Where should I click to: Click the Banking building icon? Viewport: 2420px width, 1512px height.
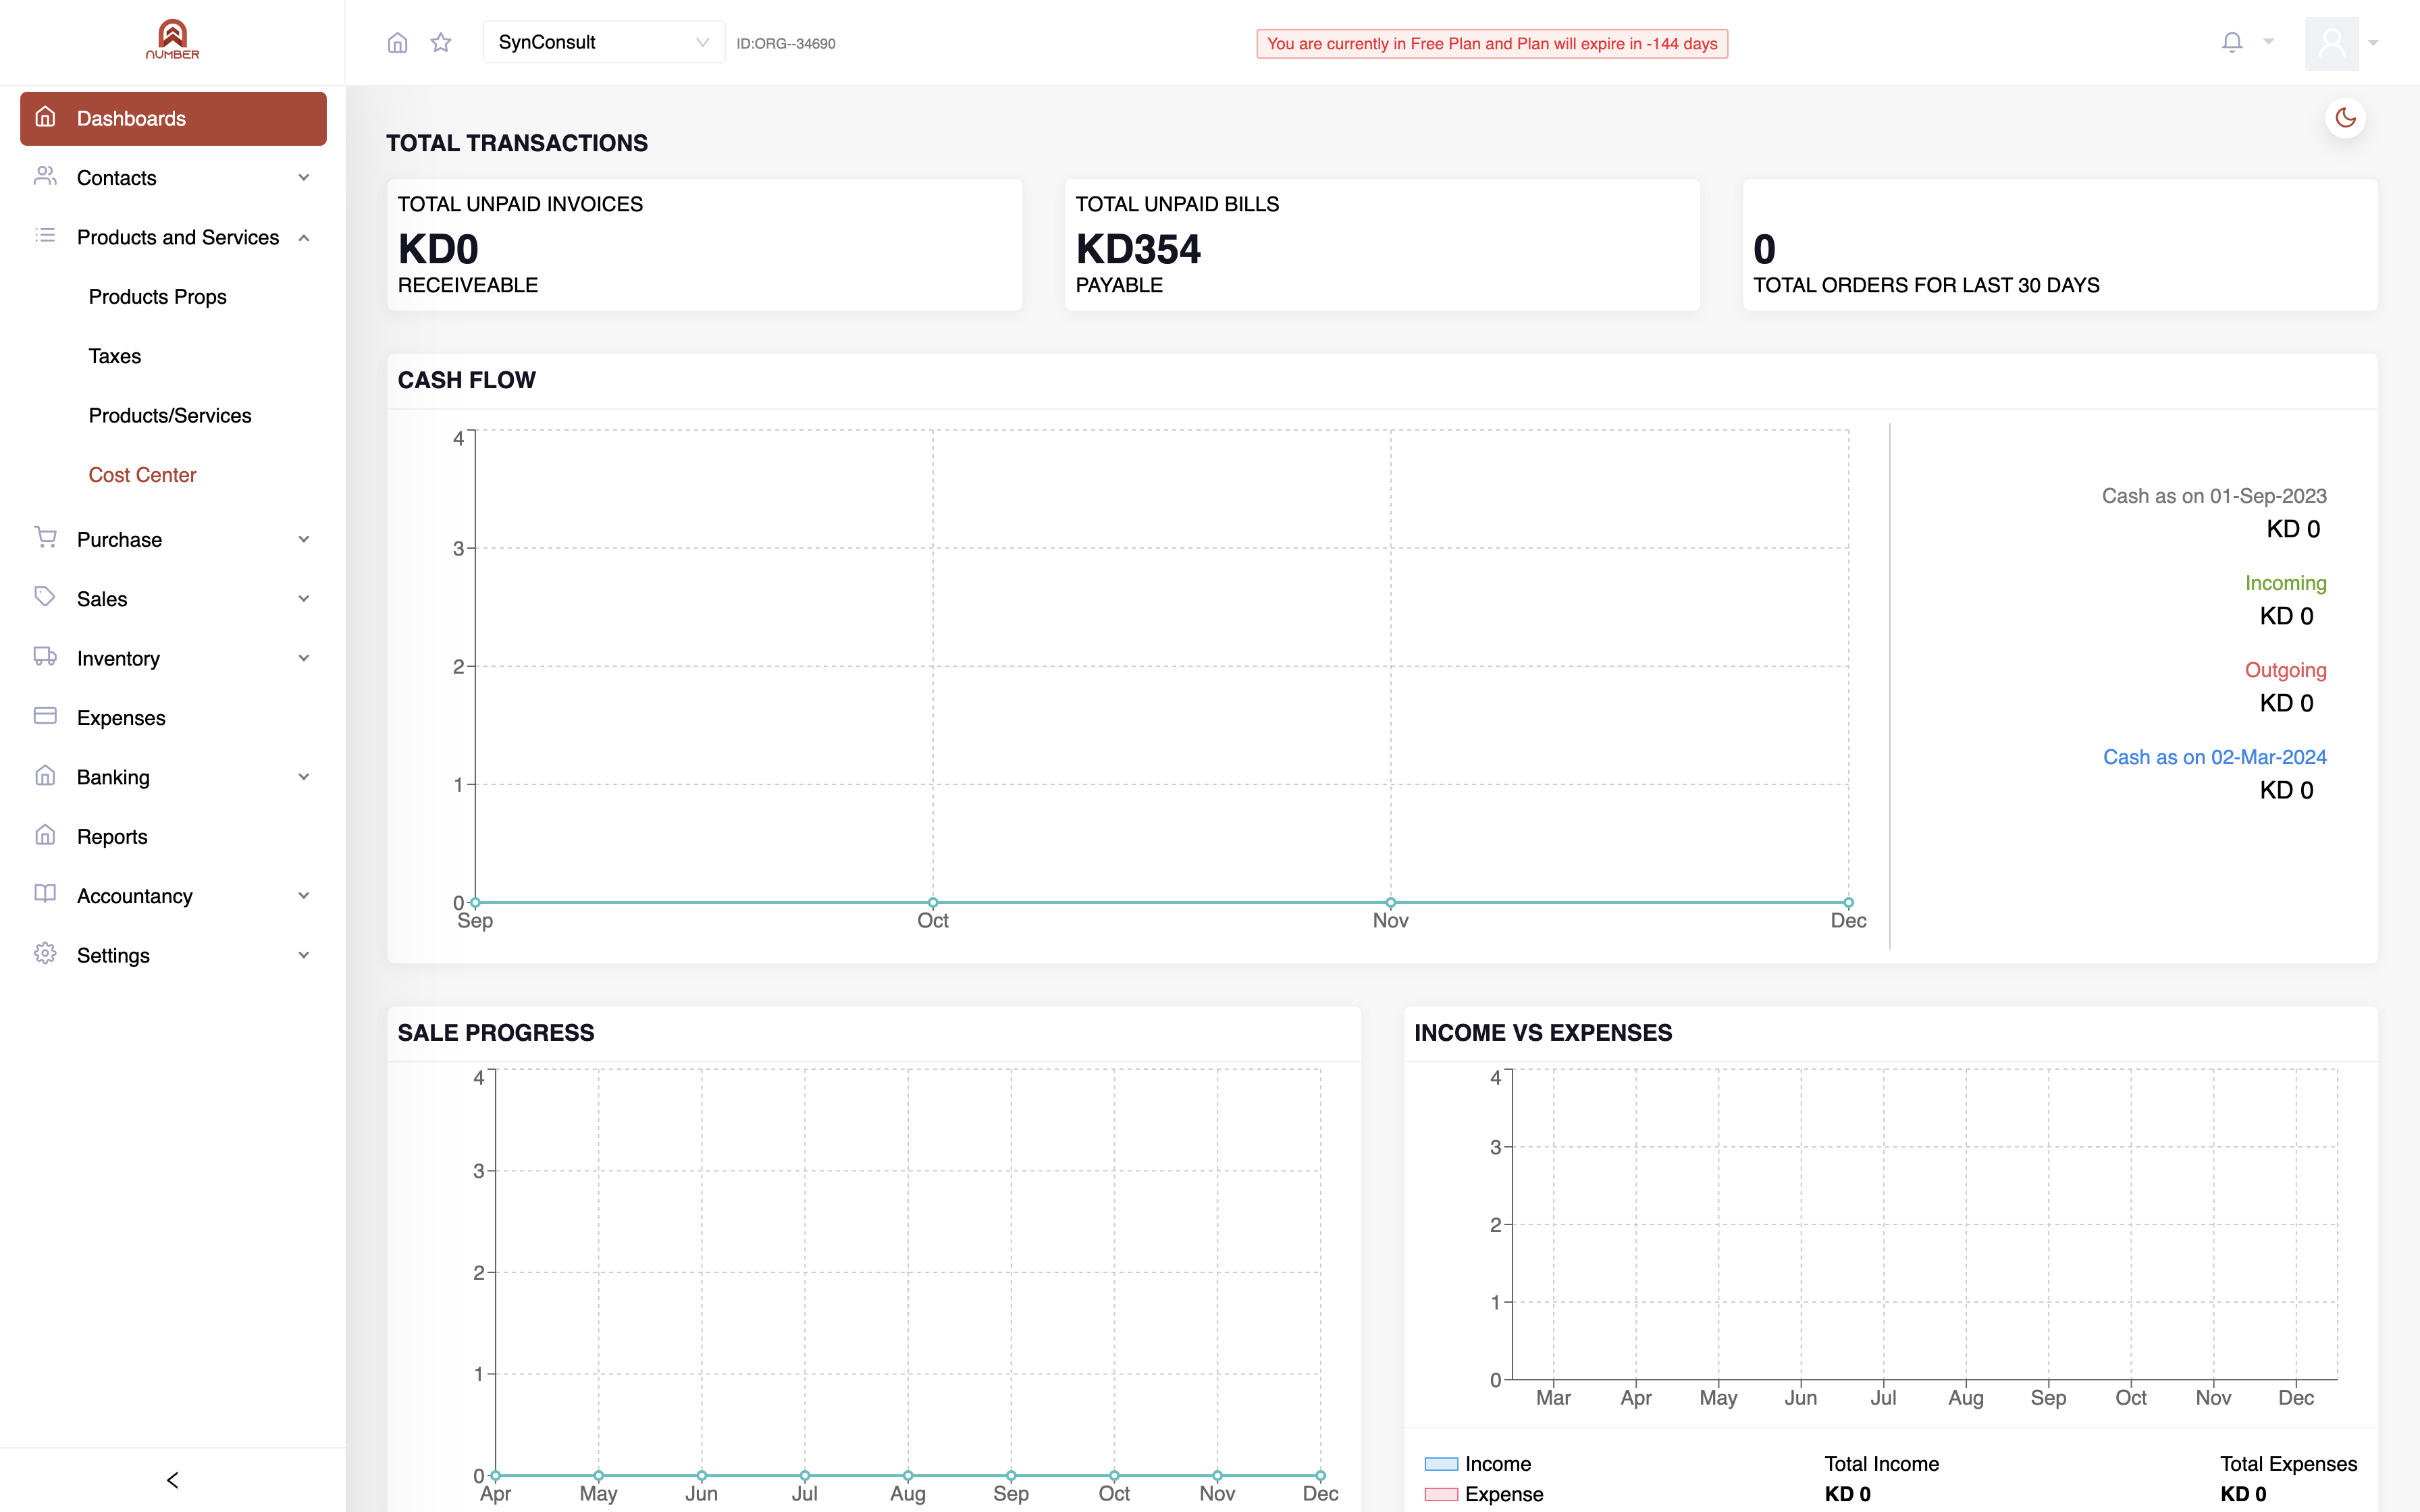(45, 775)
